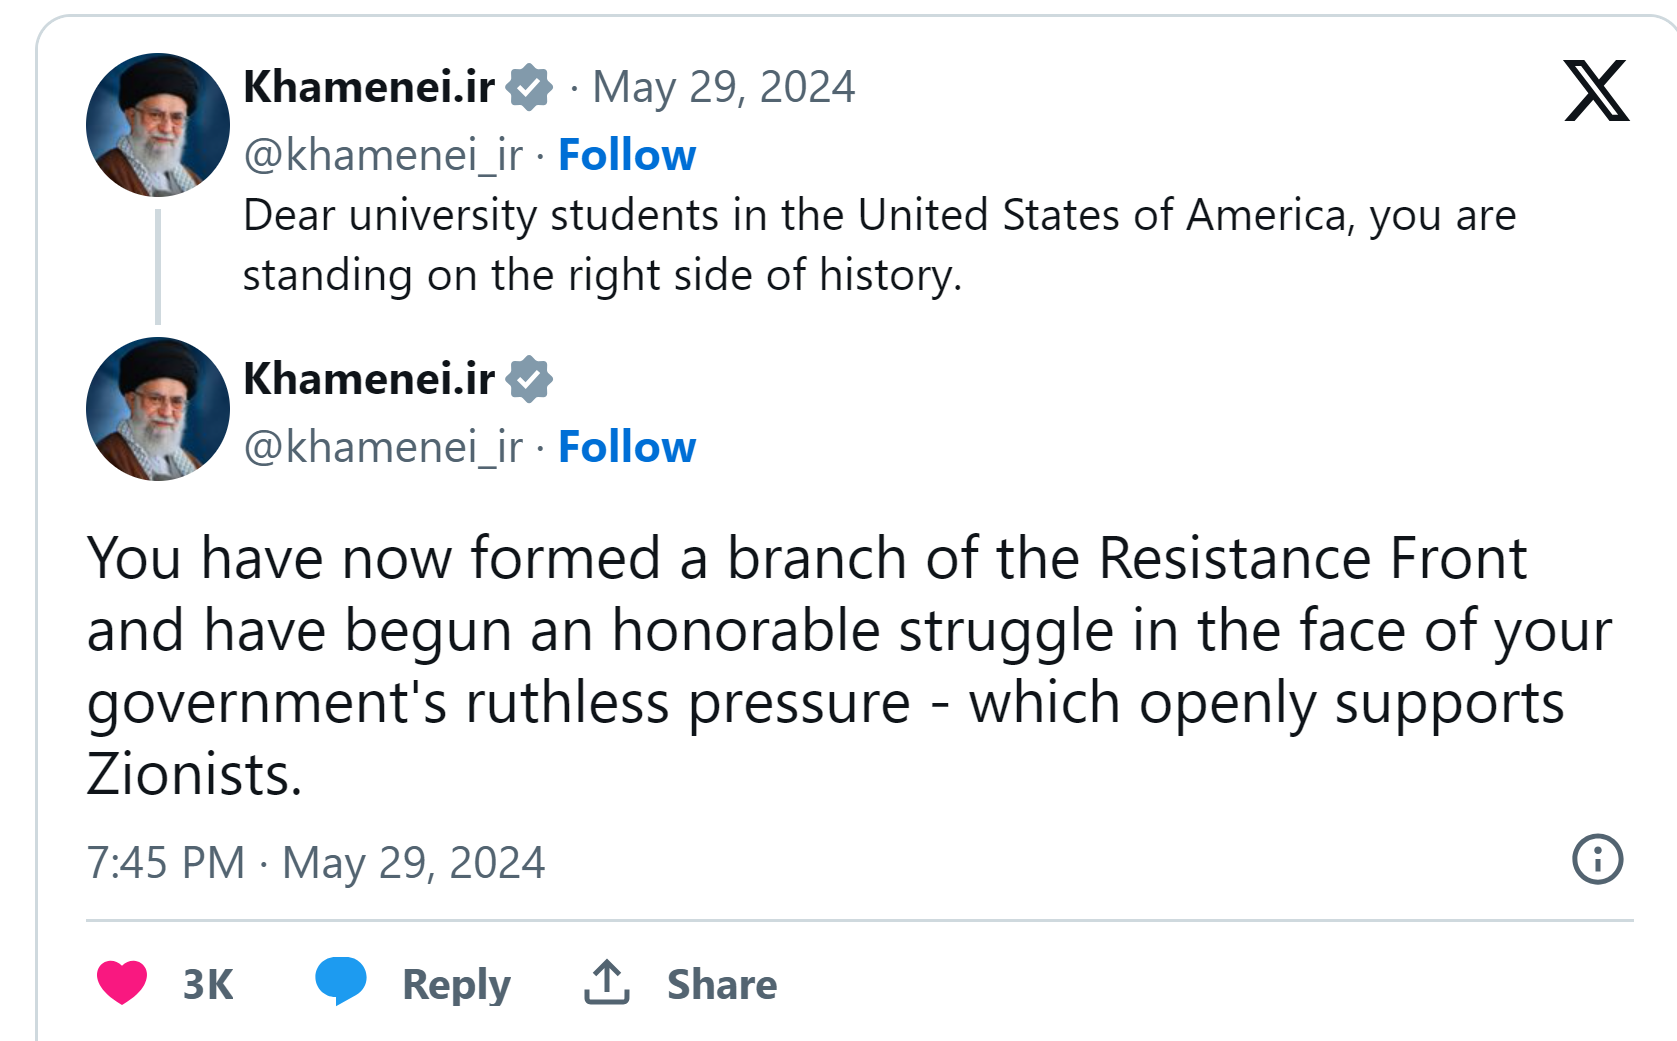Click the share upload arrow icon
The width and height of the screenshot is (1677, 1041).
607,982
